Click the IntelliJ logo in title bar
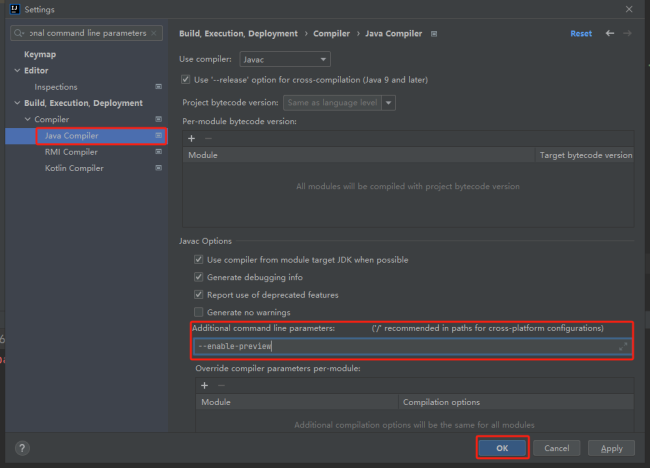This screenshot has height=468, width=650. (x=15, y=9)
